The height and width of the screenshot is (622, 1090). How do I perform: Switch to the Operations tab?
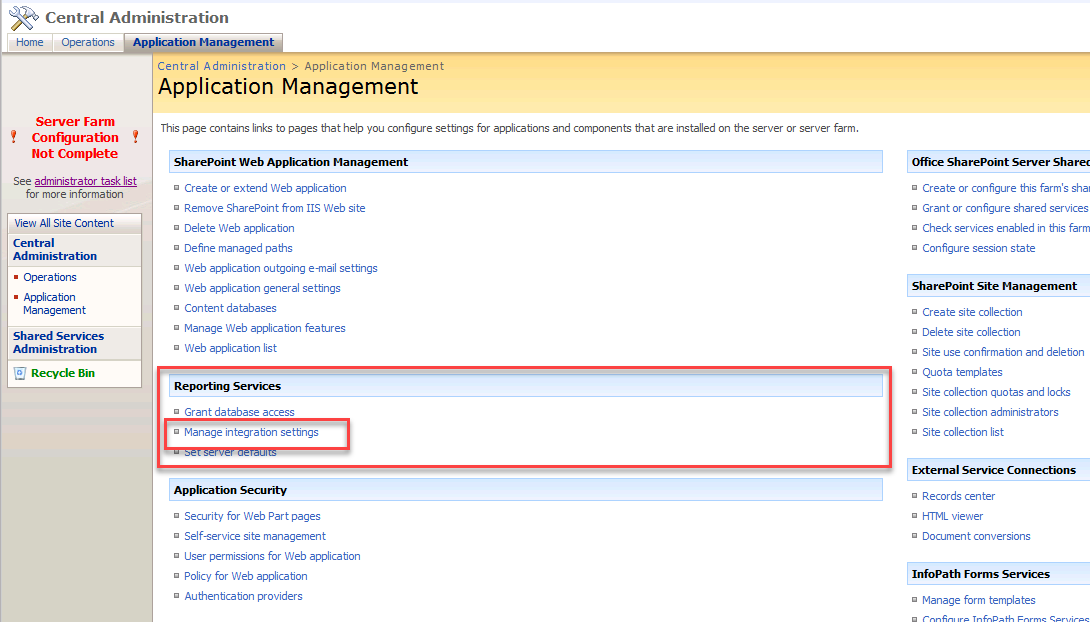88,42
